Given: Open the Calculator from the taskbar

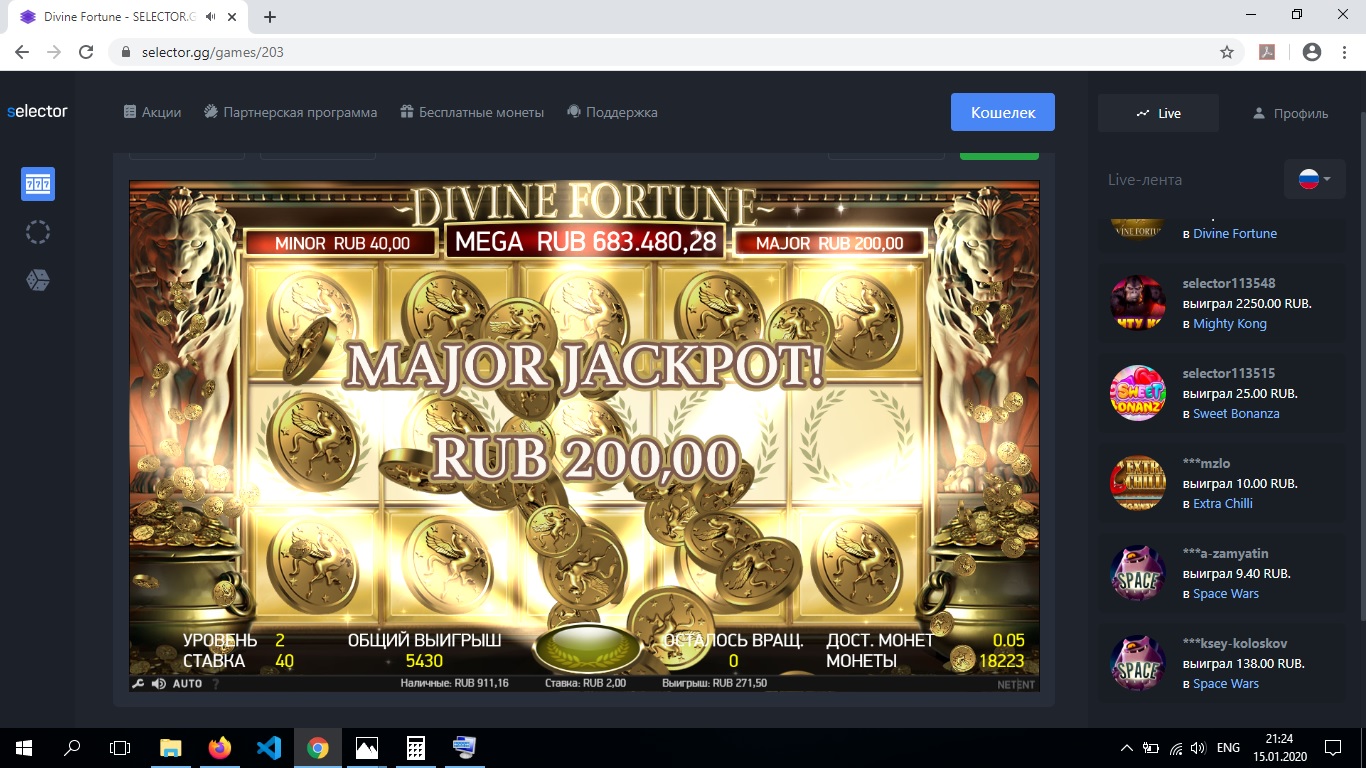Looking at the screenshot, I should point(416,747).
